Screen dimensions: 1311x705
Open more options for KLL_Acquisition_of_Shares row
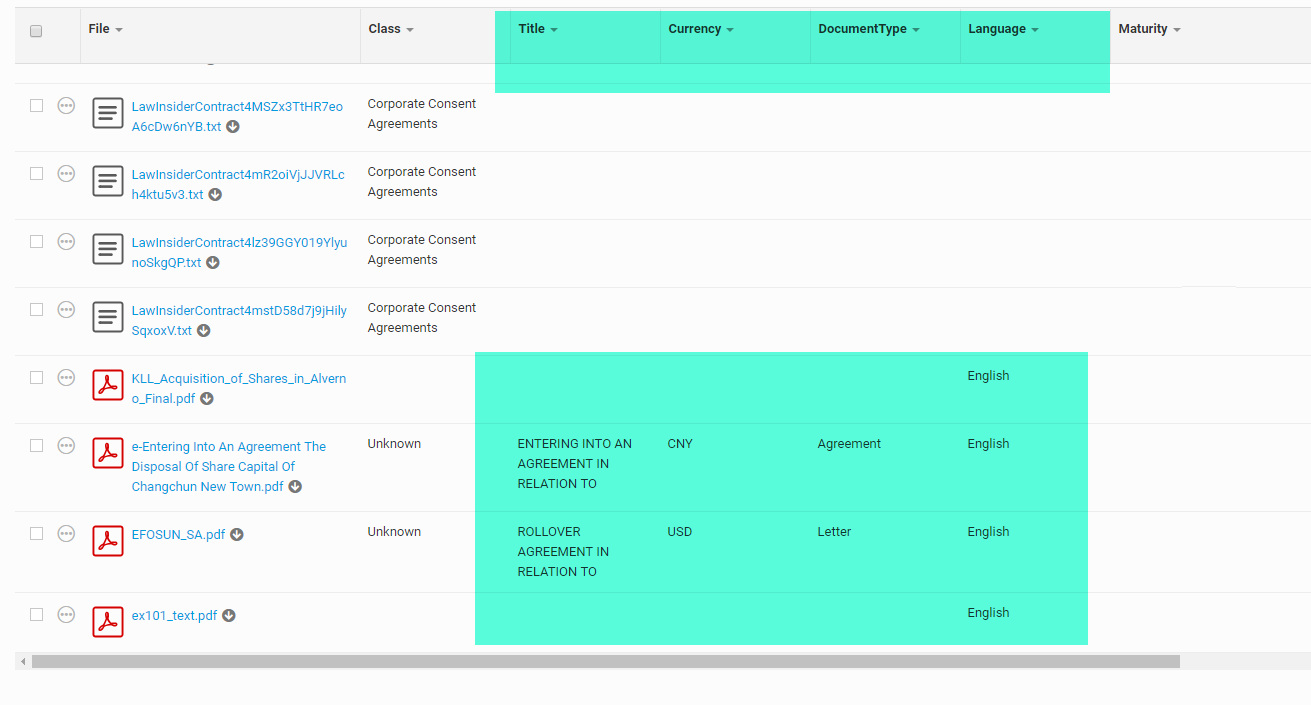pyautogui.click(x=66, y=378)
